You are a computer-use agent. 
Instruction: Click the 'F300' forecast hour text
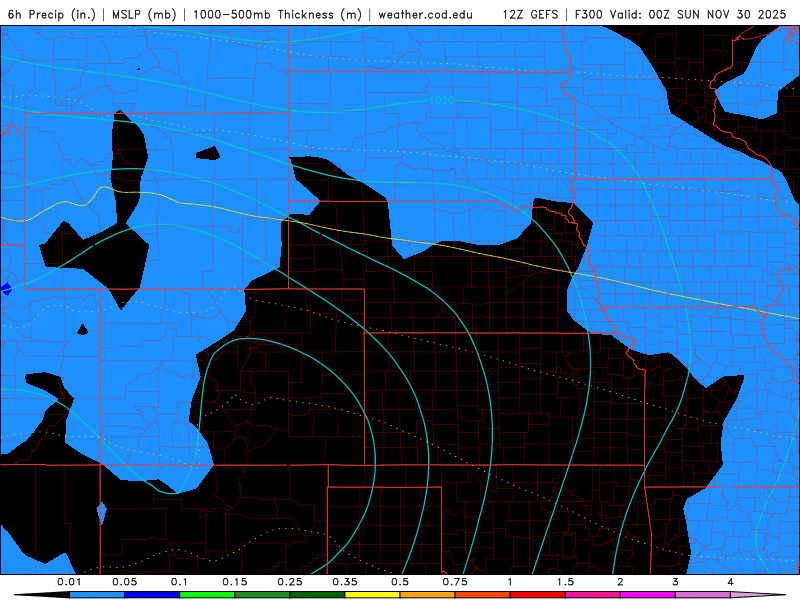pyautogui.click(x=589, y=14)
